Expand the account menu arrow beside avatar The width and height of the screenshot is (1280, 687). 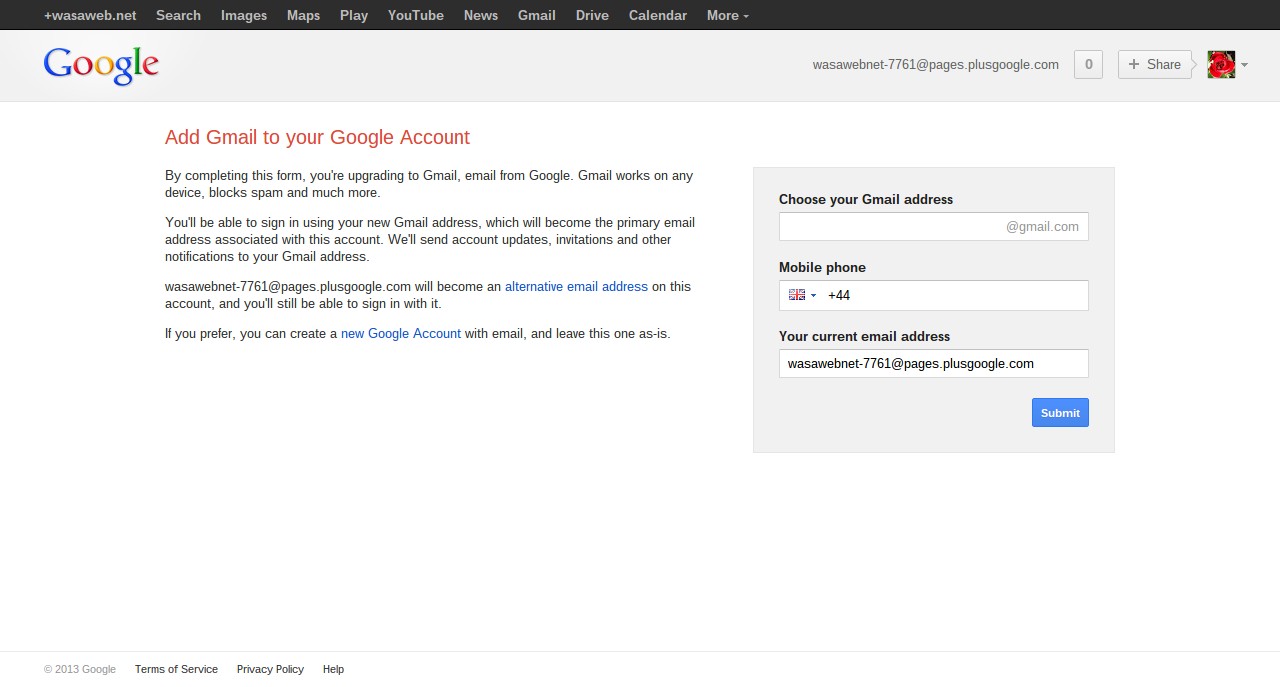point(1244,65)
